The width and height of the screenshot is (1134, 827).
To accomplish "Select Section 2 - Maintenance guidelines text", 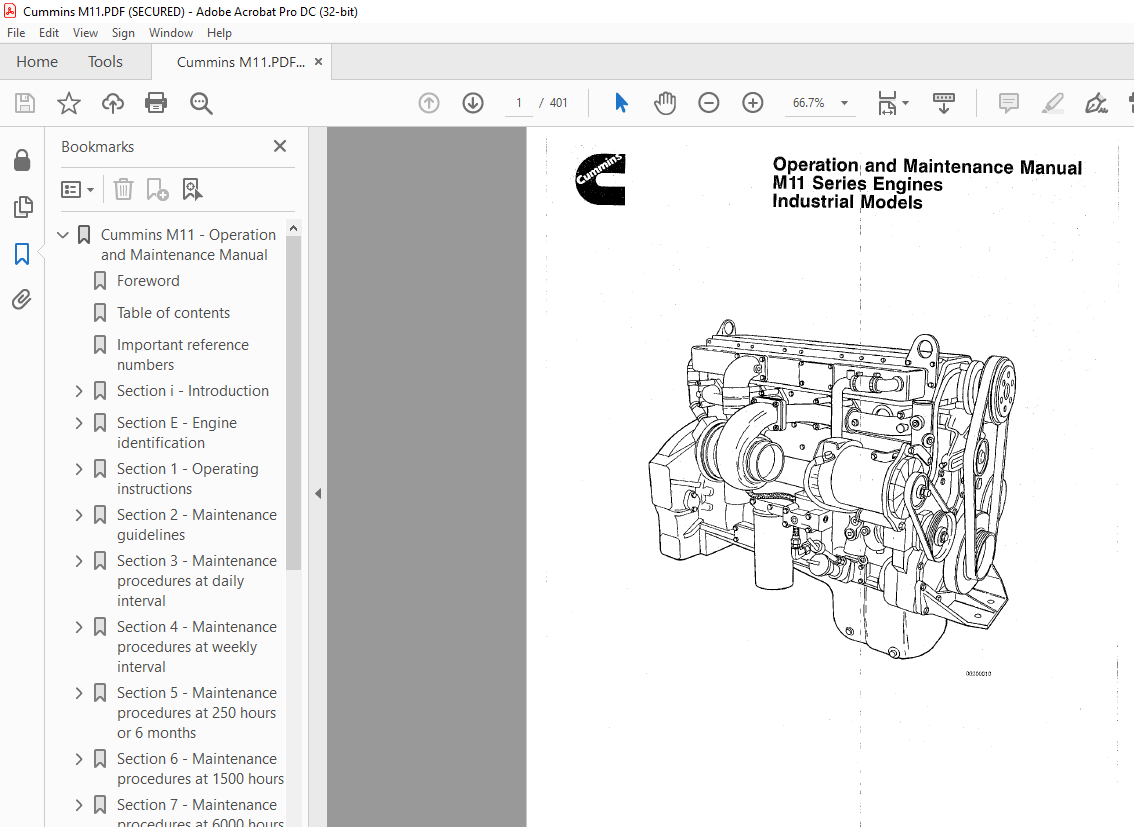I will [197, 525].
